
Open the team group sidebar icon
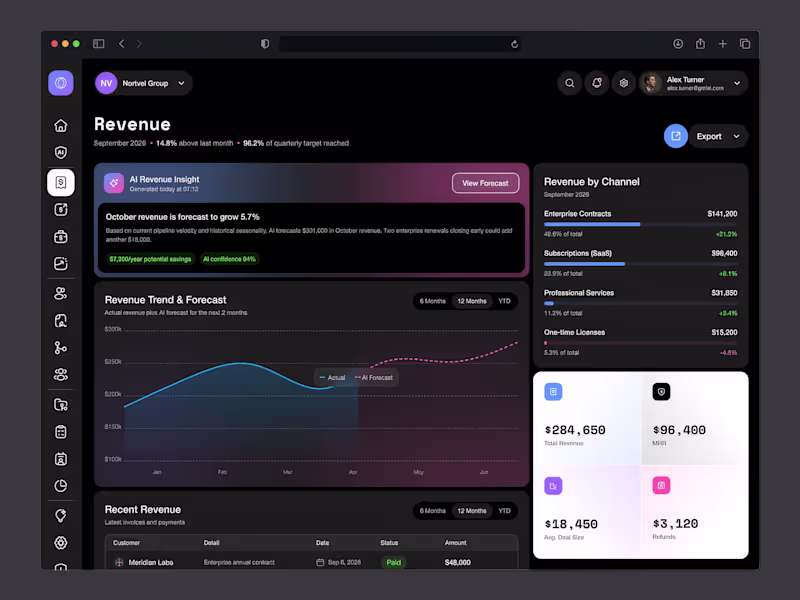pyautogui.click(x=61, y=374)
